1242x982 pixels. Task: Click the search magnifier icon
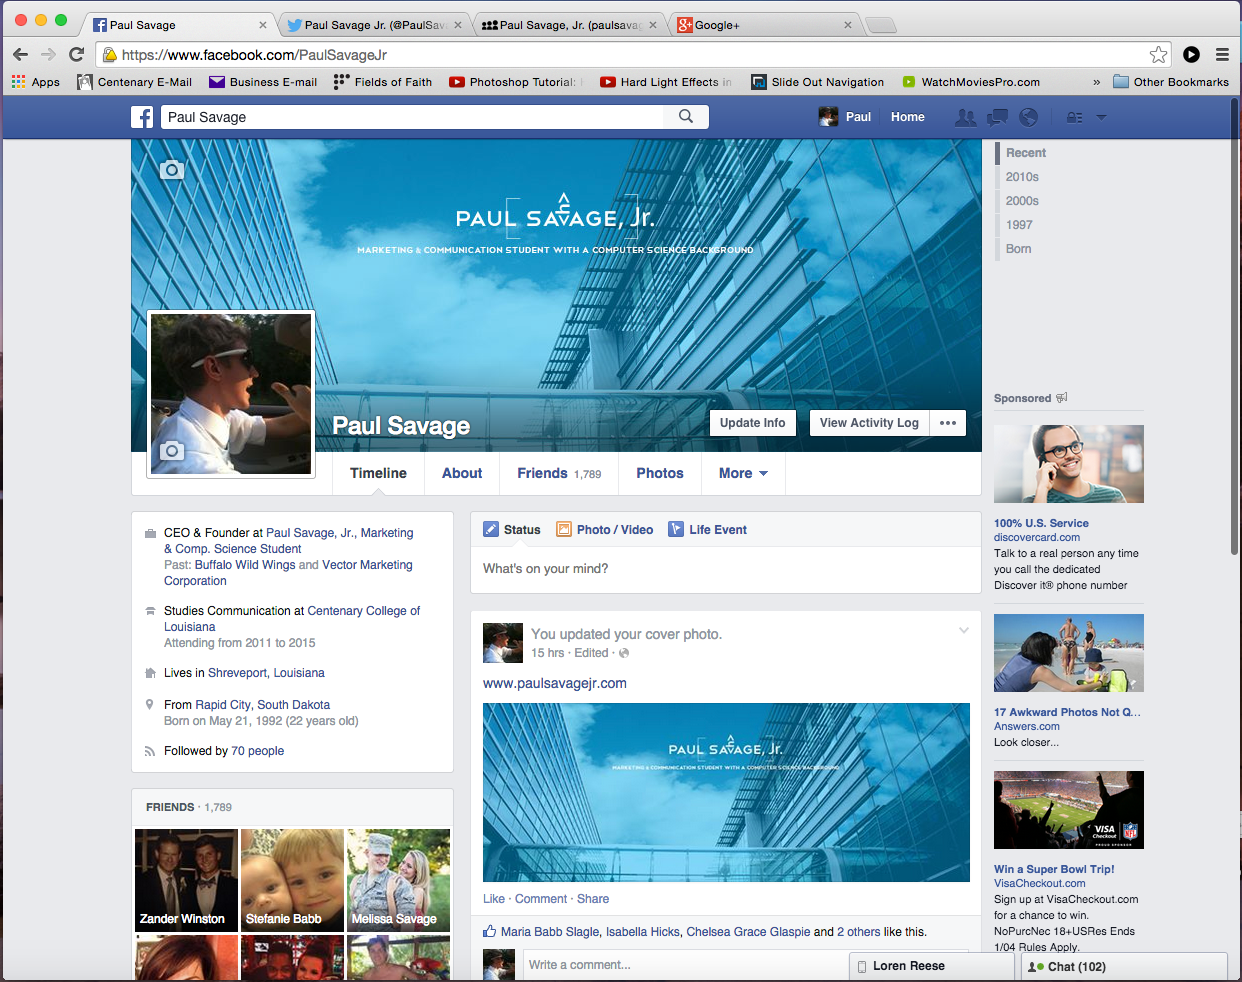(686, 117)
